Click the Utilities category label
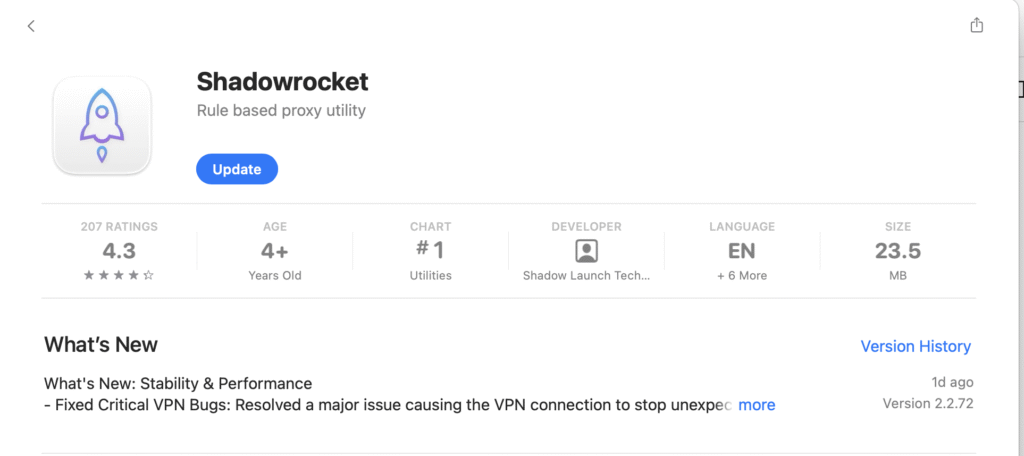 coord(430,275)
